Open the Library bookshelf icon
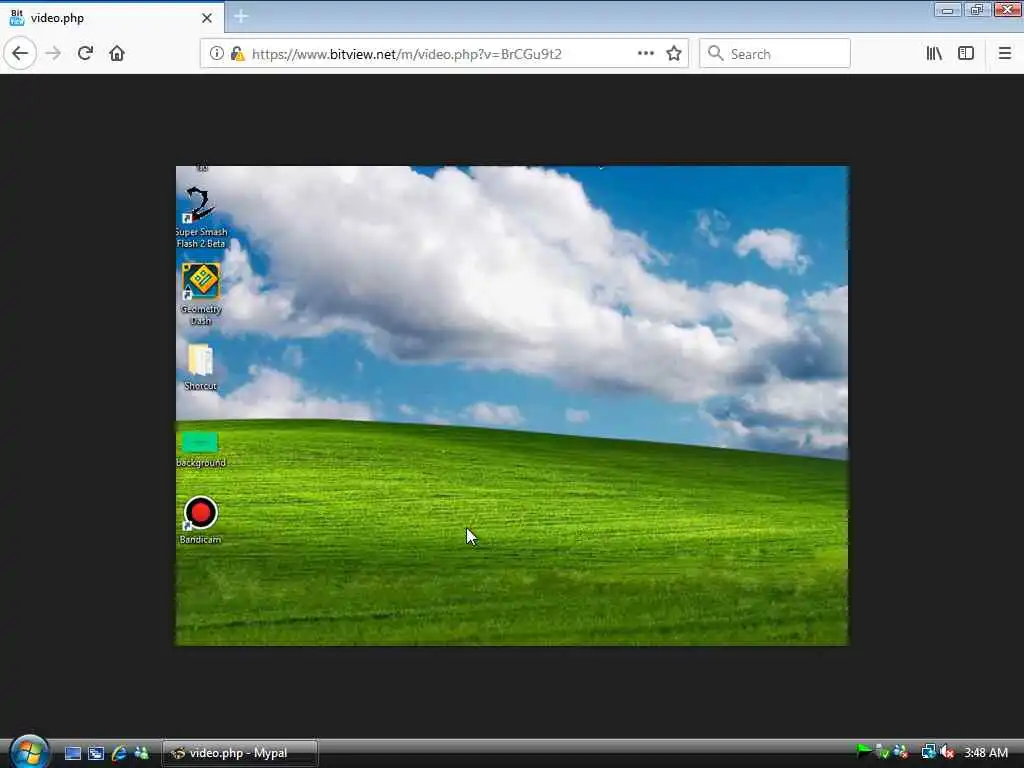 coord(934,54)
